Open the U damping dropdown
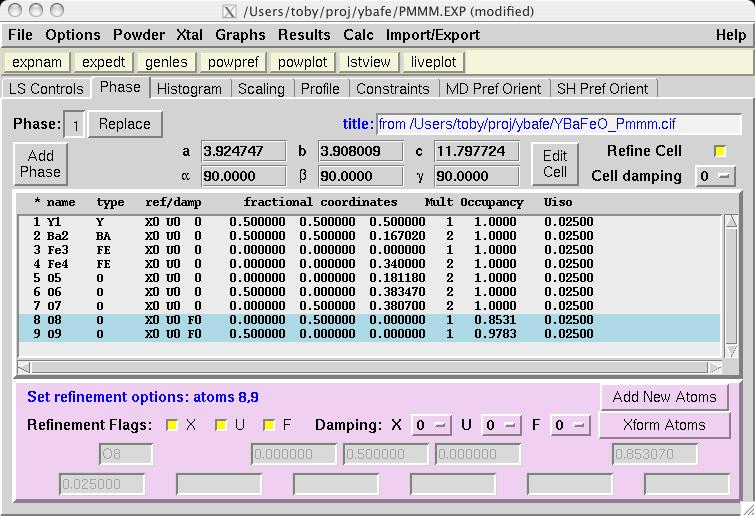The image size is (755, 516). (x=501, y=425)
